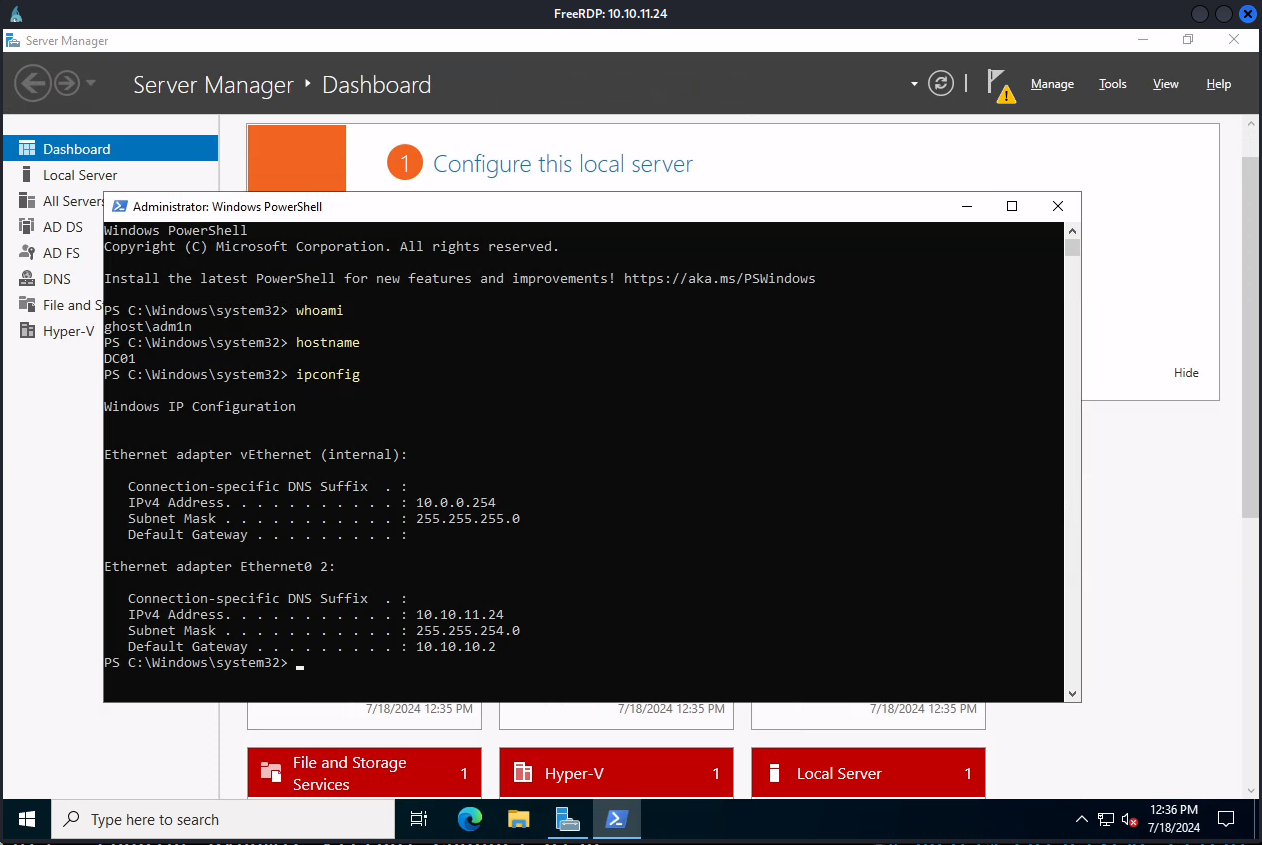
Task: Click the PowerShell scrollbar down arrow
Action: point(1072,694)
